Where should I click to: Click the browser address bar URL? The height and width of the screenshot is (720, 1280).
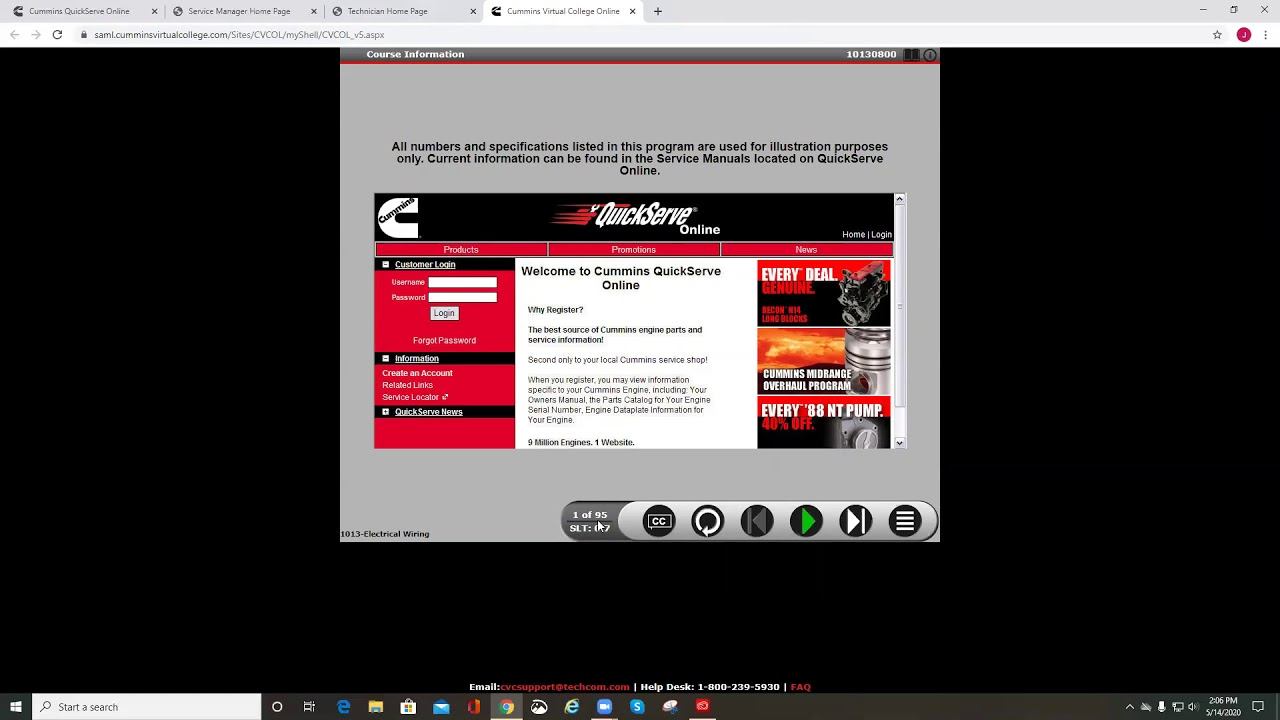(x=239, y=35)
